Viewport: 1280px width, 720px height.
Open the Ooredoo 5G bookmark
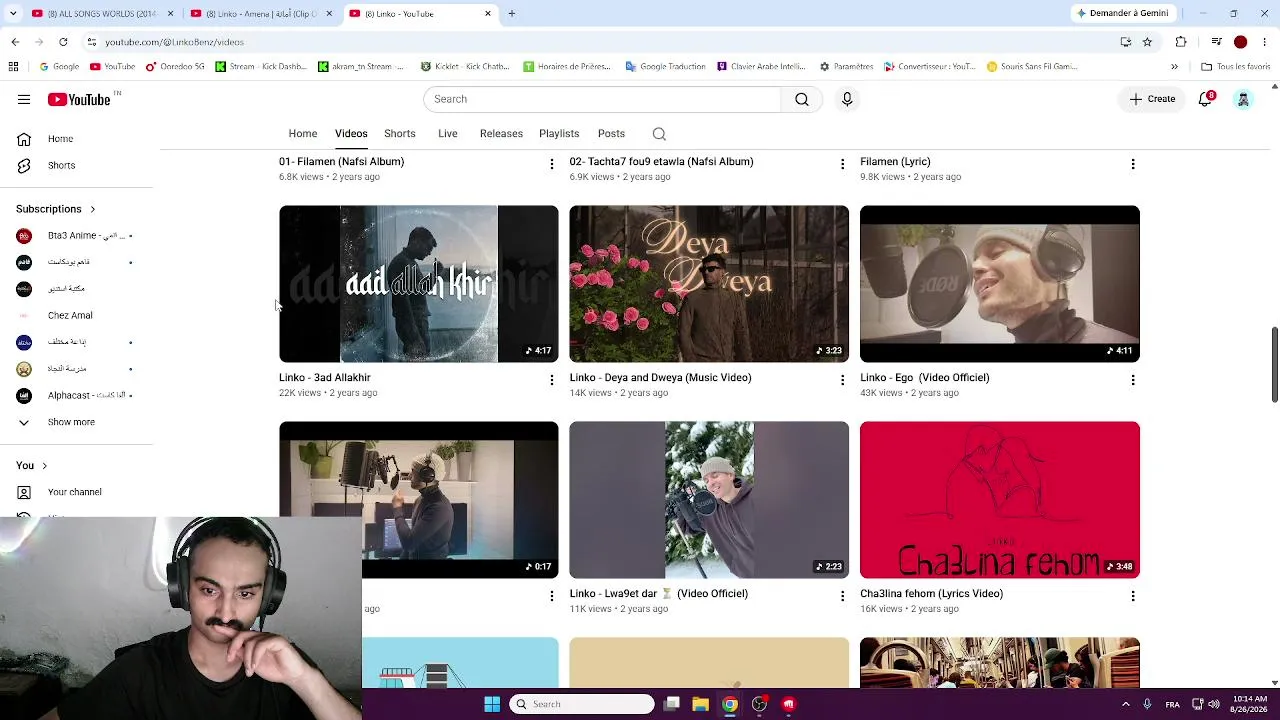coord(175,67)
